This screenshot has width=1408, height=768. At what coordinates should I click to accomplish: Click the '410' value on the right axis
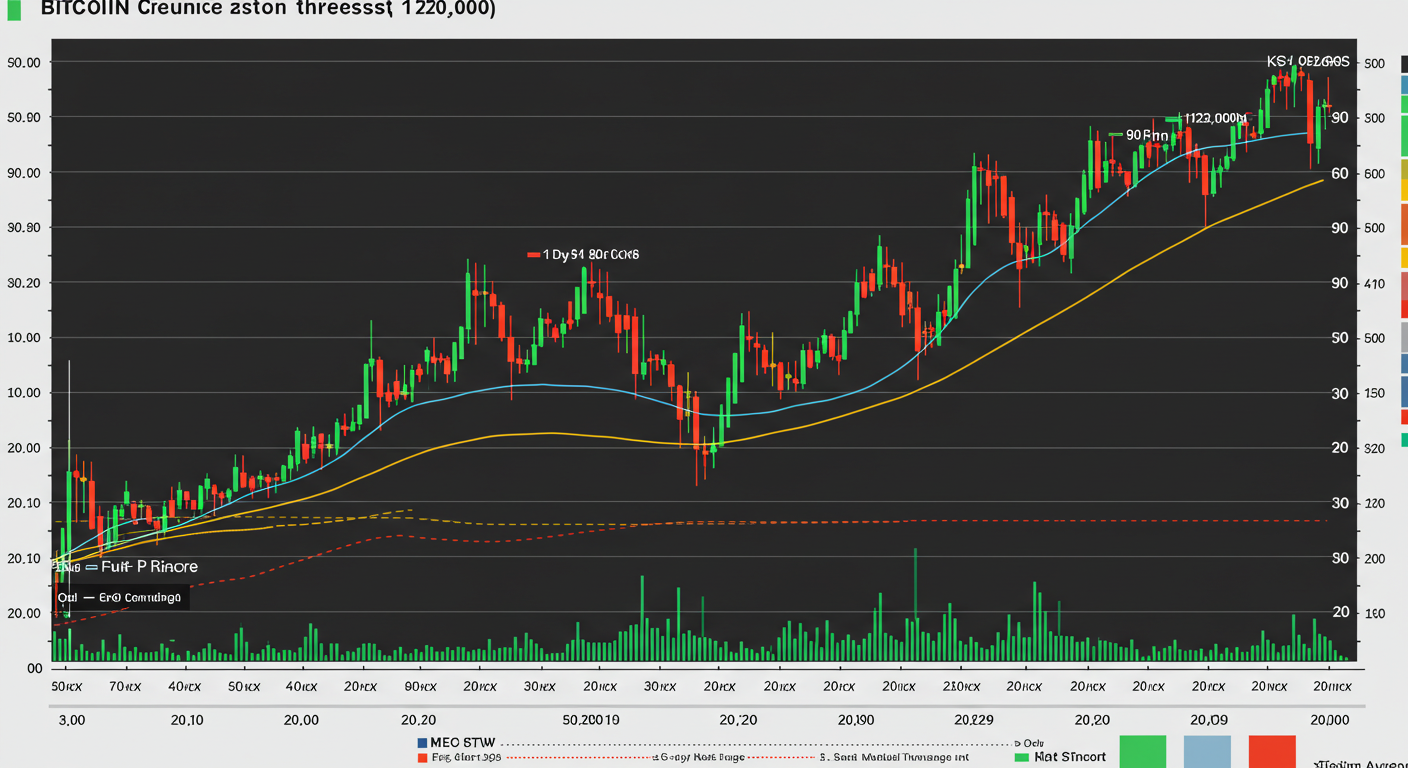(x=1374, y=284)
